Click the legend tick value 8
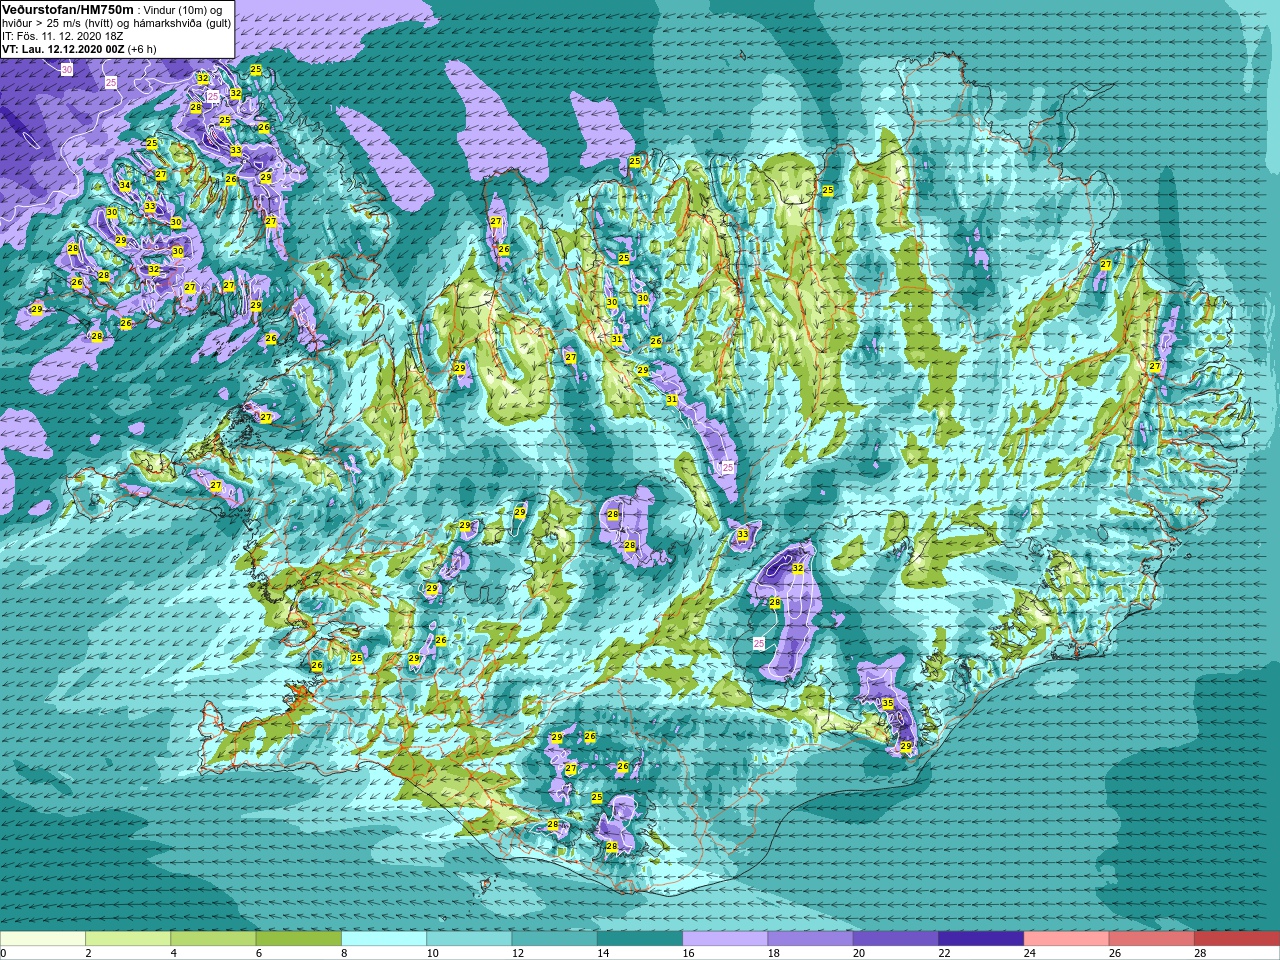 click(x=344, y=953)
